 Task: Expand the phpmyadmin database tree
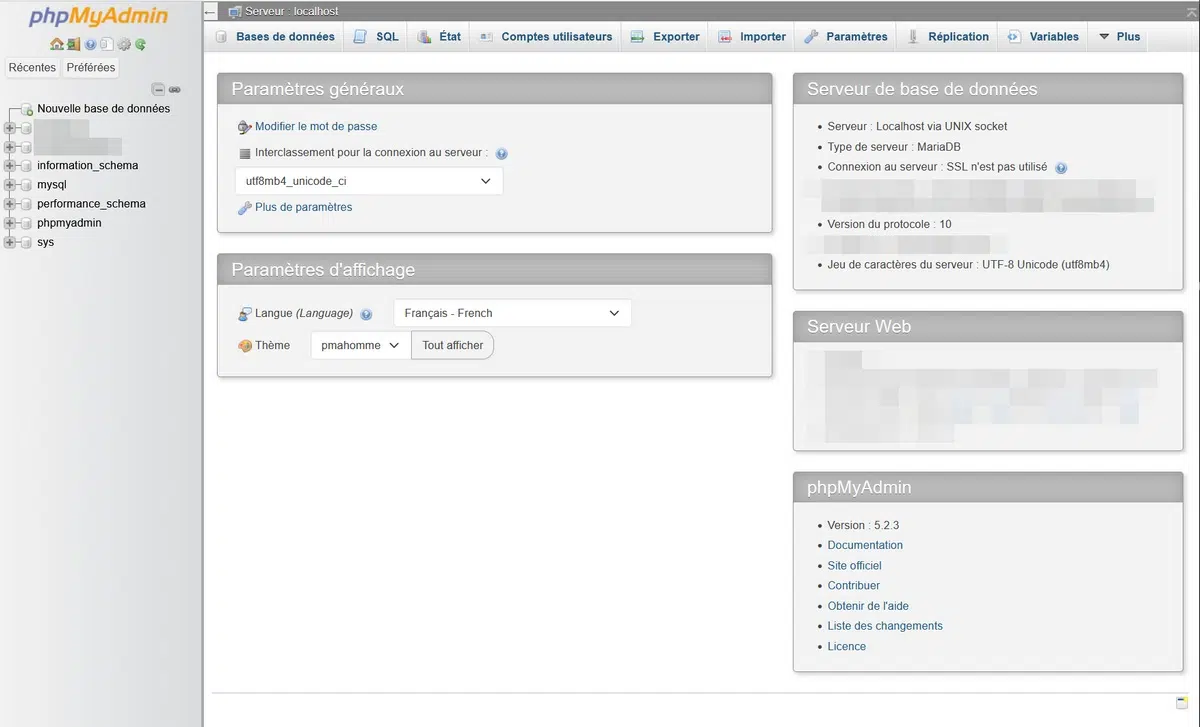coord(8,222)
